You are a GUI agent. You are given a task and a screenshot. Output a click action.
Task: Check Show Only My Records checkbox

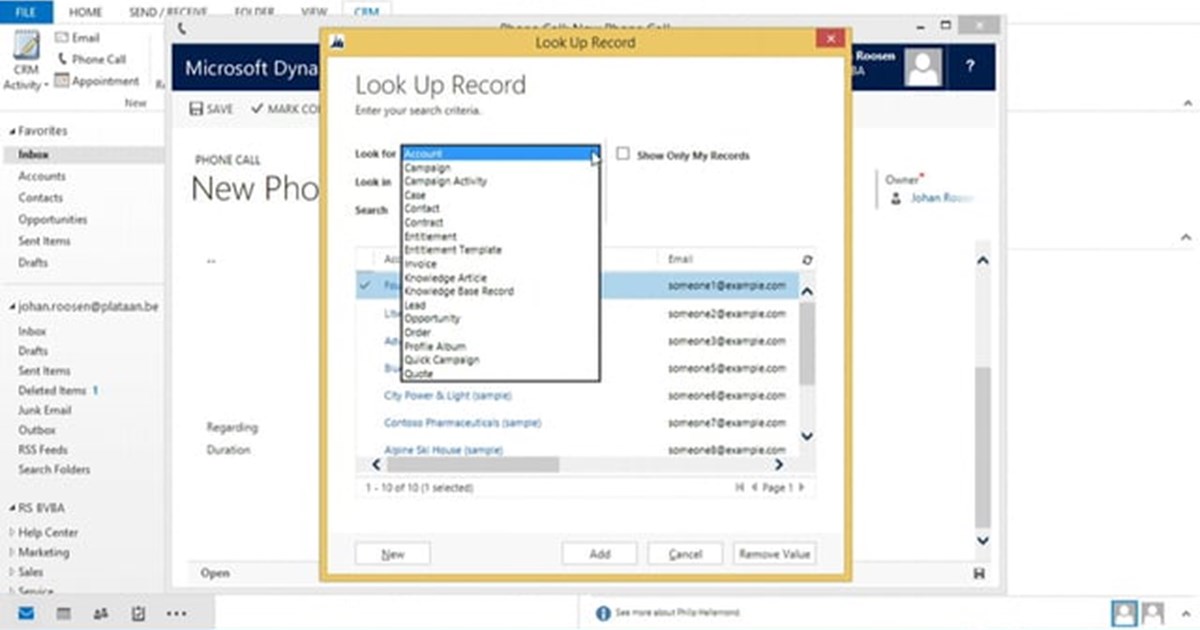623,155
